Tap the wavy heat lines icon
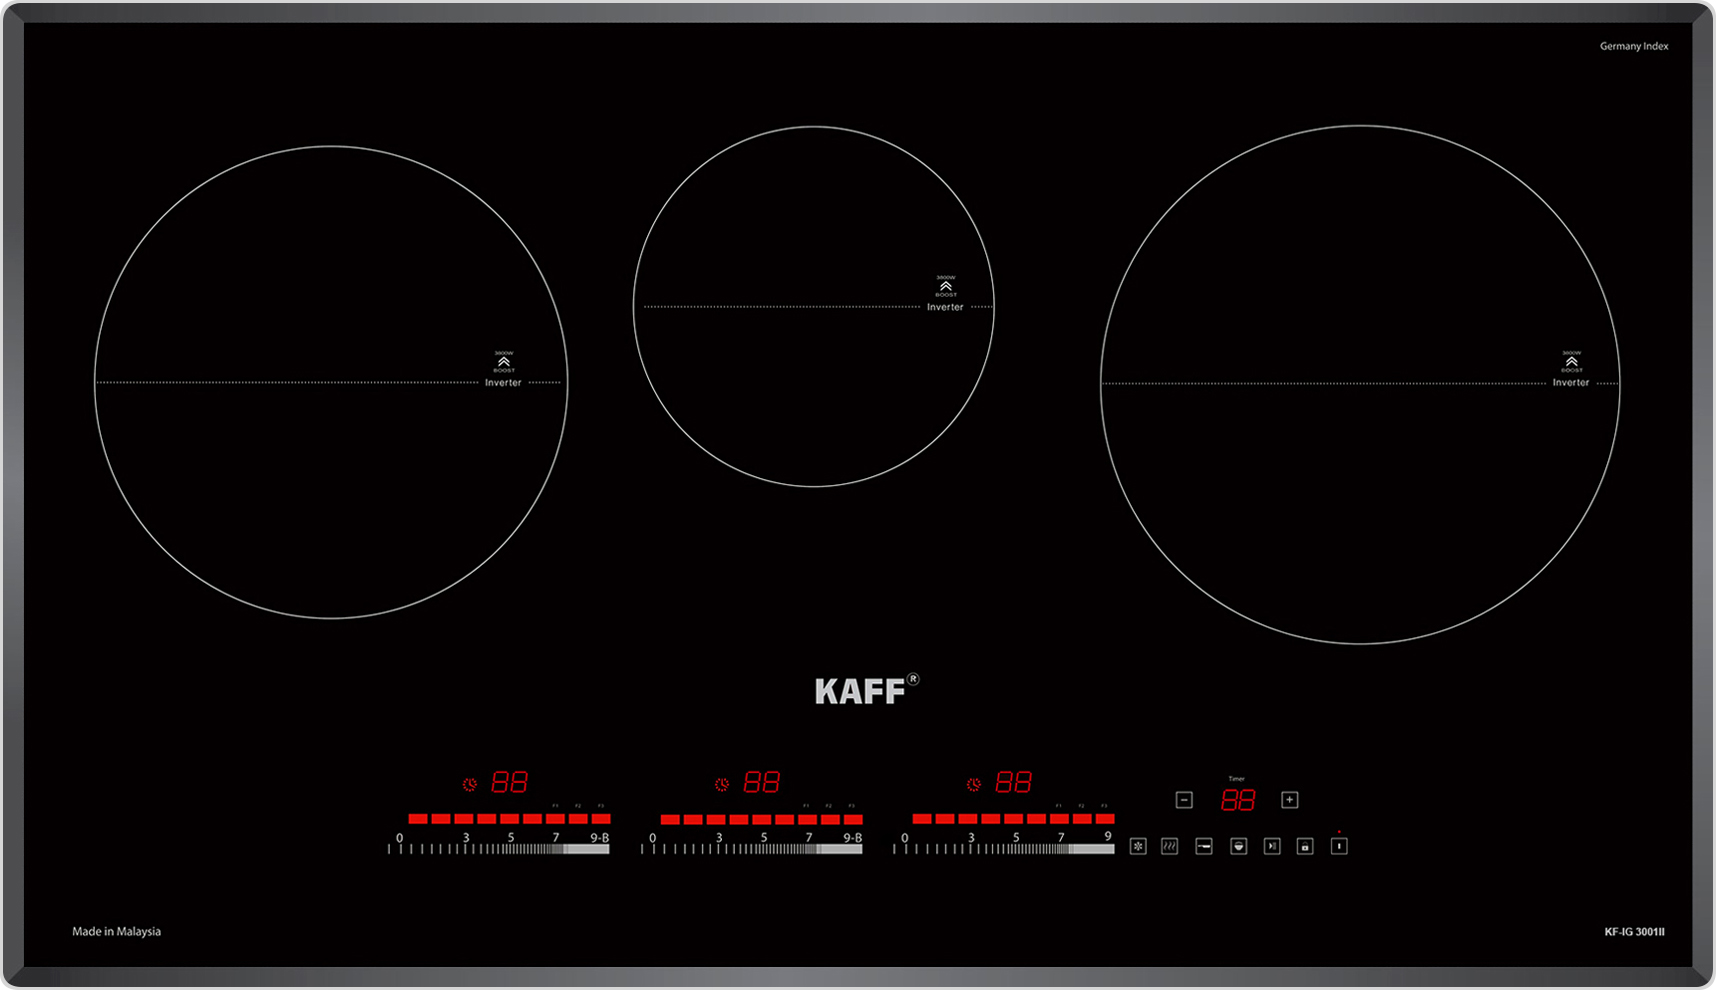The image size is (1716, 990). [1169, 847]
